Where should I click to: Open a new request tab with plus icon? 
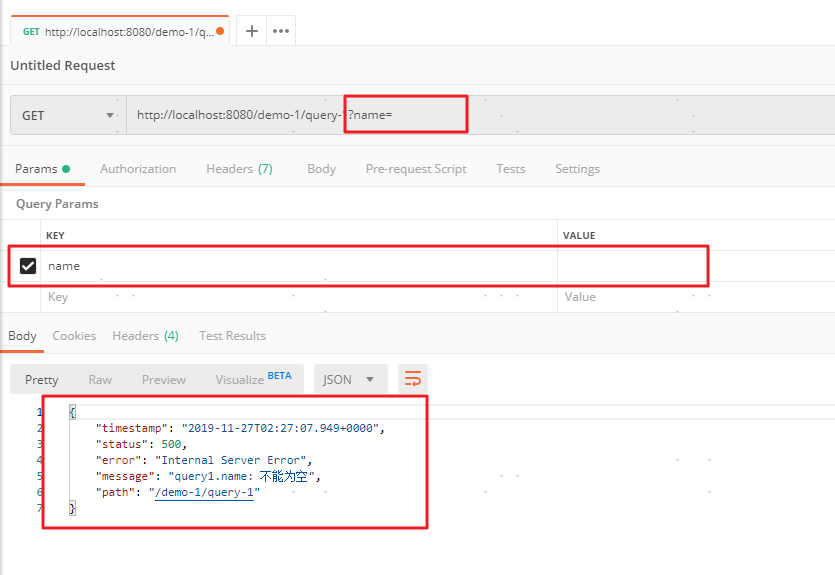click(251, 31)
